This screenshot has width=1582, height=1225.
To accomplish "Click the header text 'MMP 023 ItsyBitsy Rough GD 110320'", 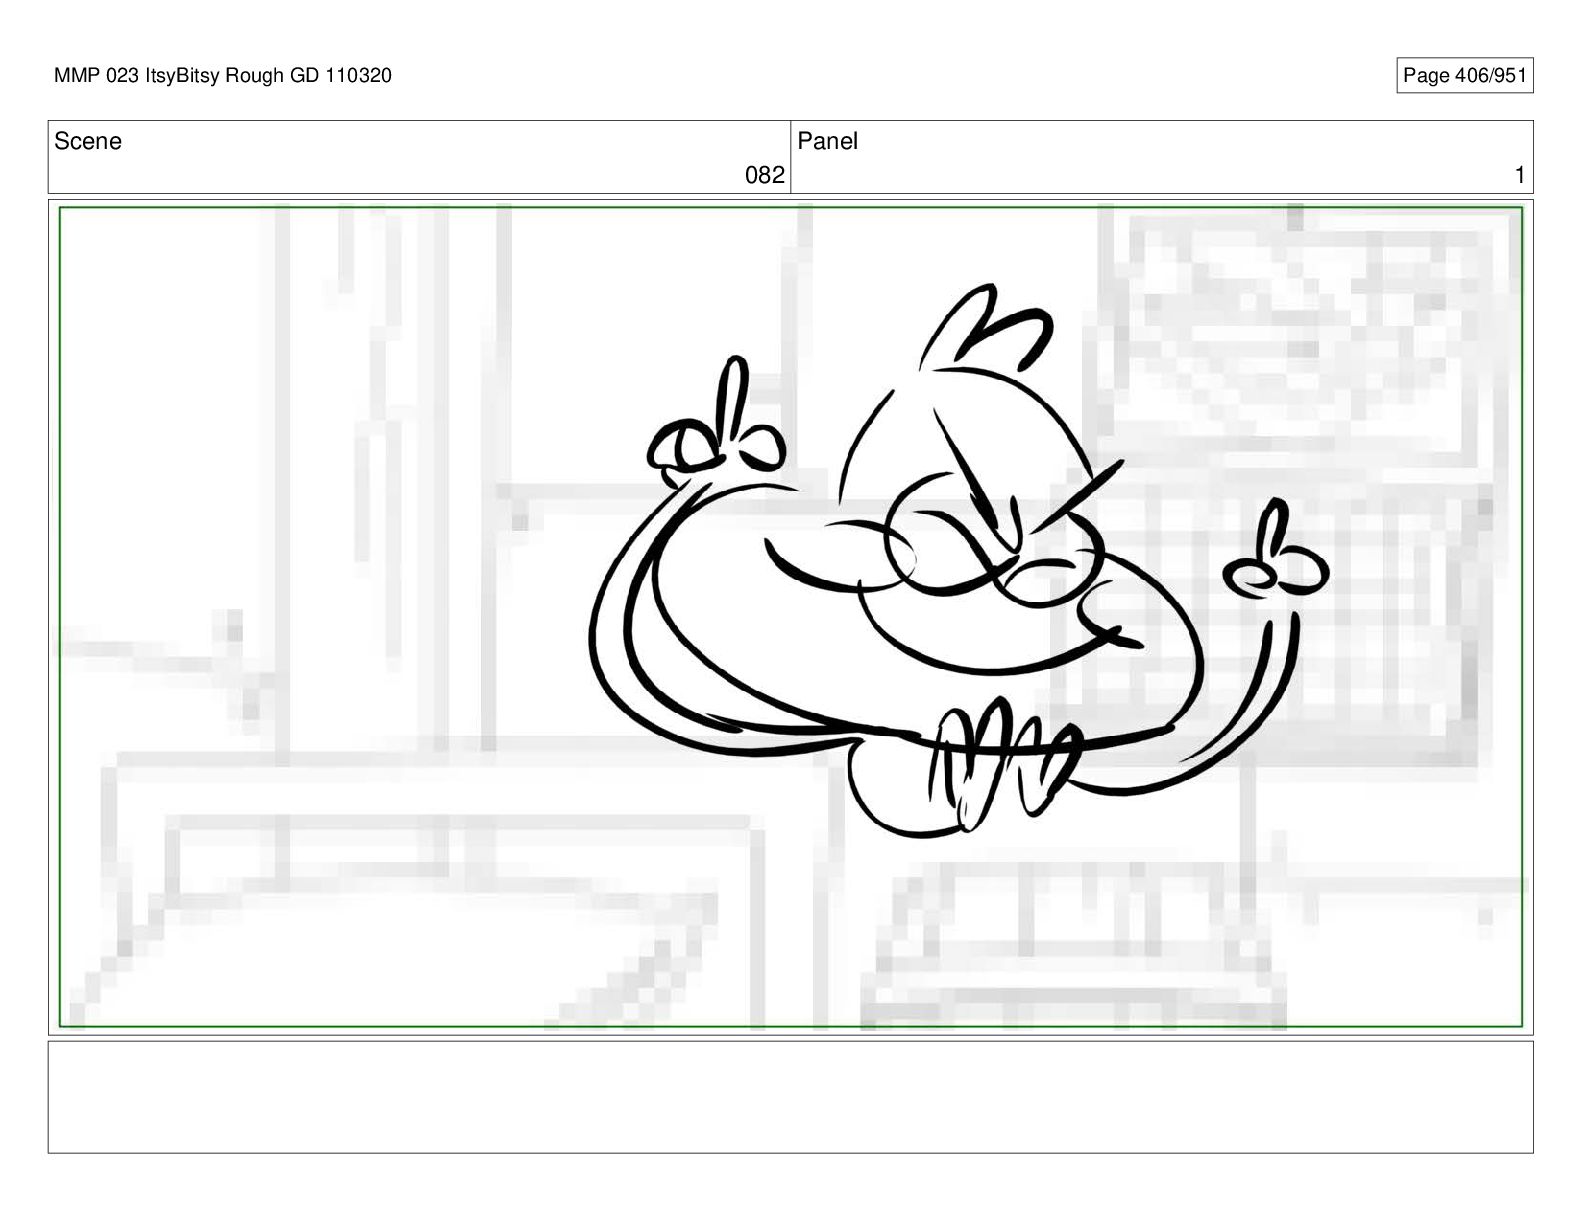I will pos(223,75).
